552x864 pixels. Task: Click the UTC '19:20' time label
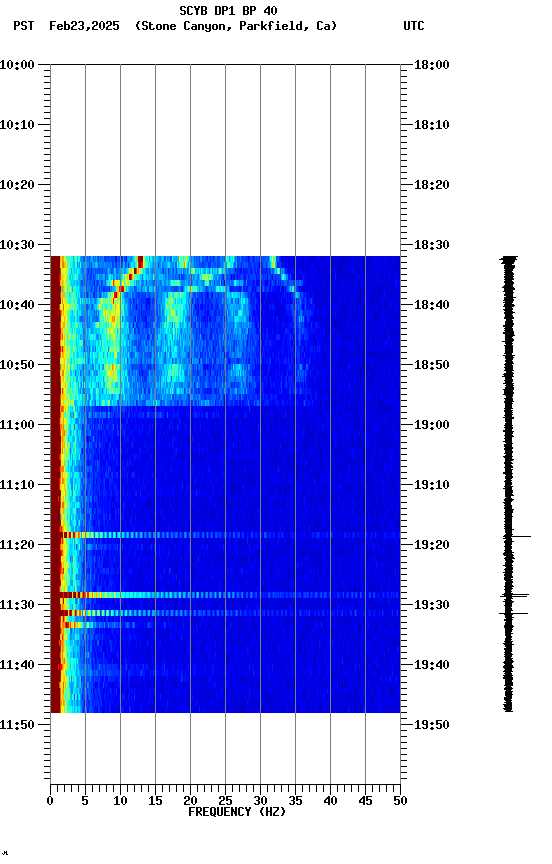[432, 546]
